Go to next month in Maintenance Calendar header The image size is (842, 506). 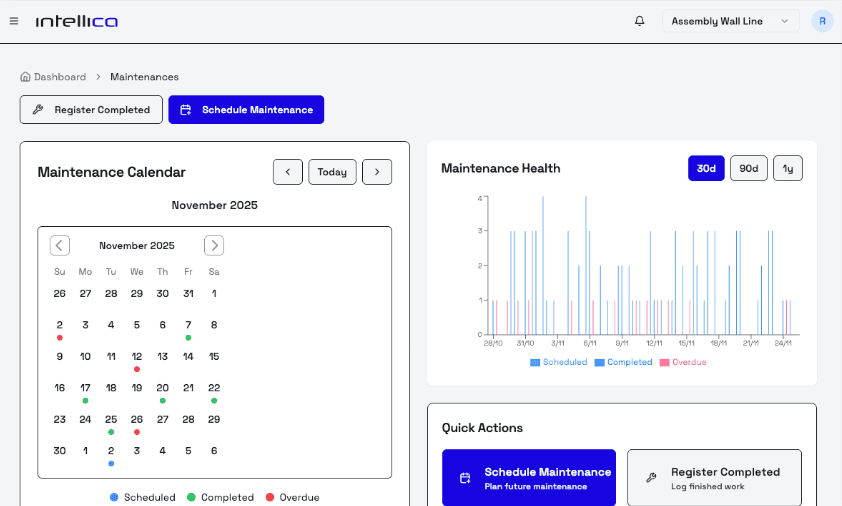[x=377, y=172]
